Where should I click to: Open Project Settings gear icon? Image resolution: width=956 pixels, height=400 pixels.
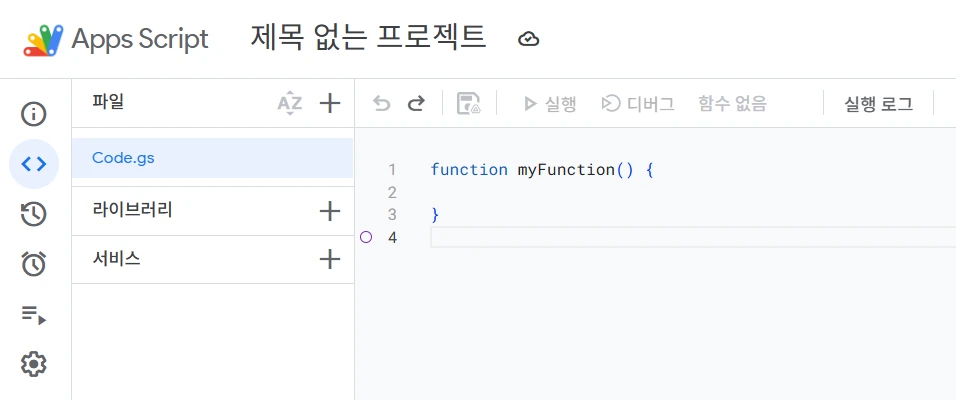[x=34, y=364]
